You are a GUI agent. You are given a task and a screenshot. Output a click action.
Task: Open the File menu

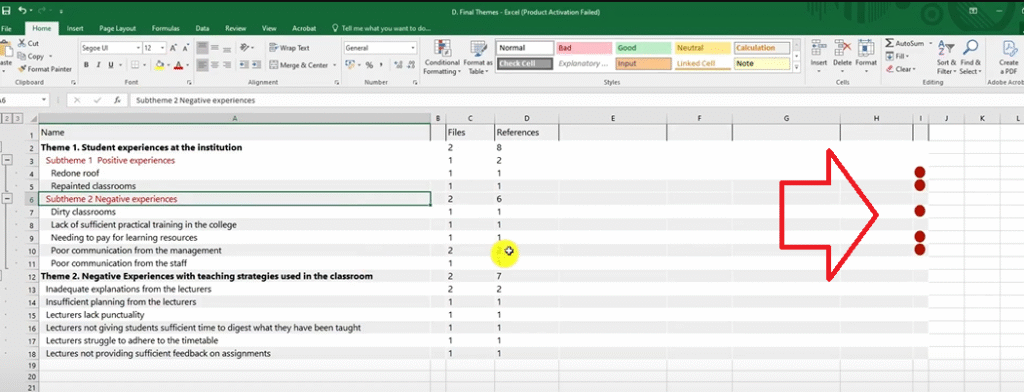7,29
